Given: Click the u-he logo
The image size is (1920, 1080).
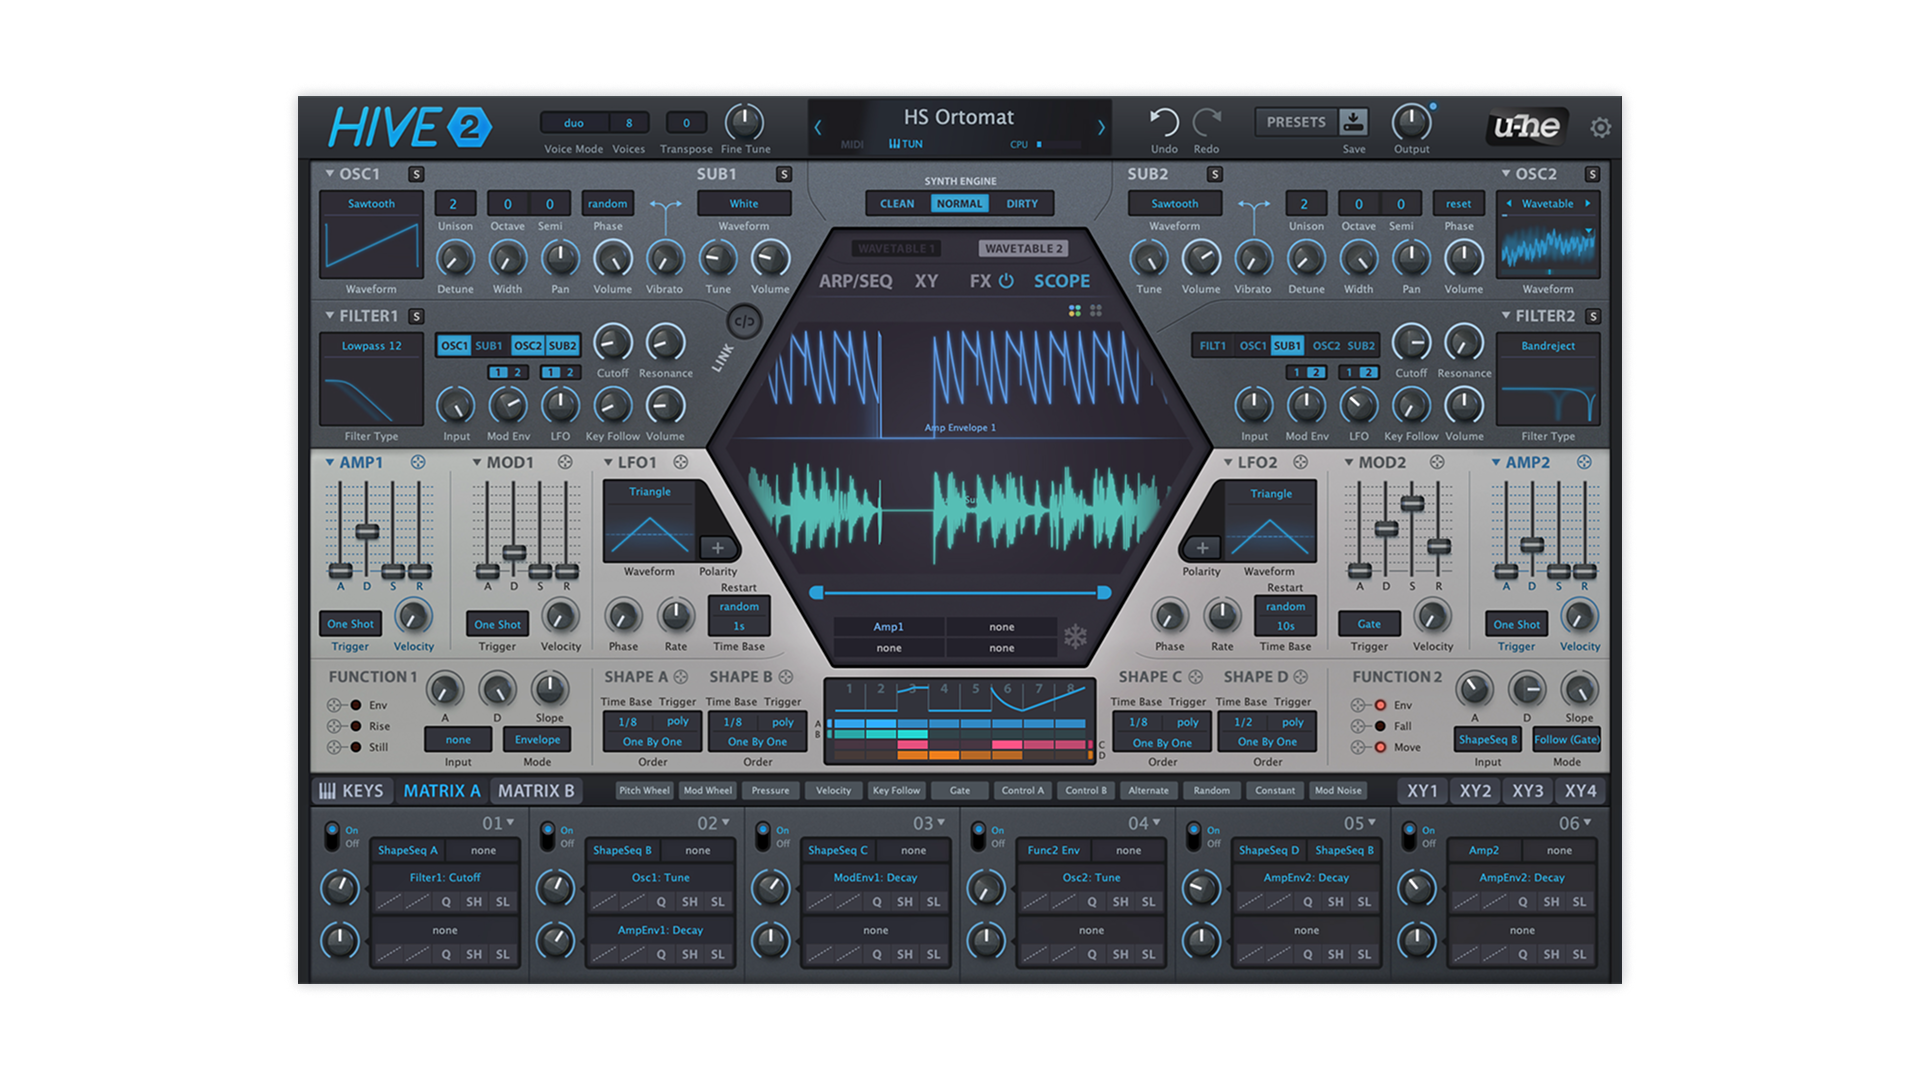Looking at the screenshot, I should 1526,126.
